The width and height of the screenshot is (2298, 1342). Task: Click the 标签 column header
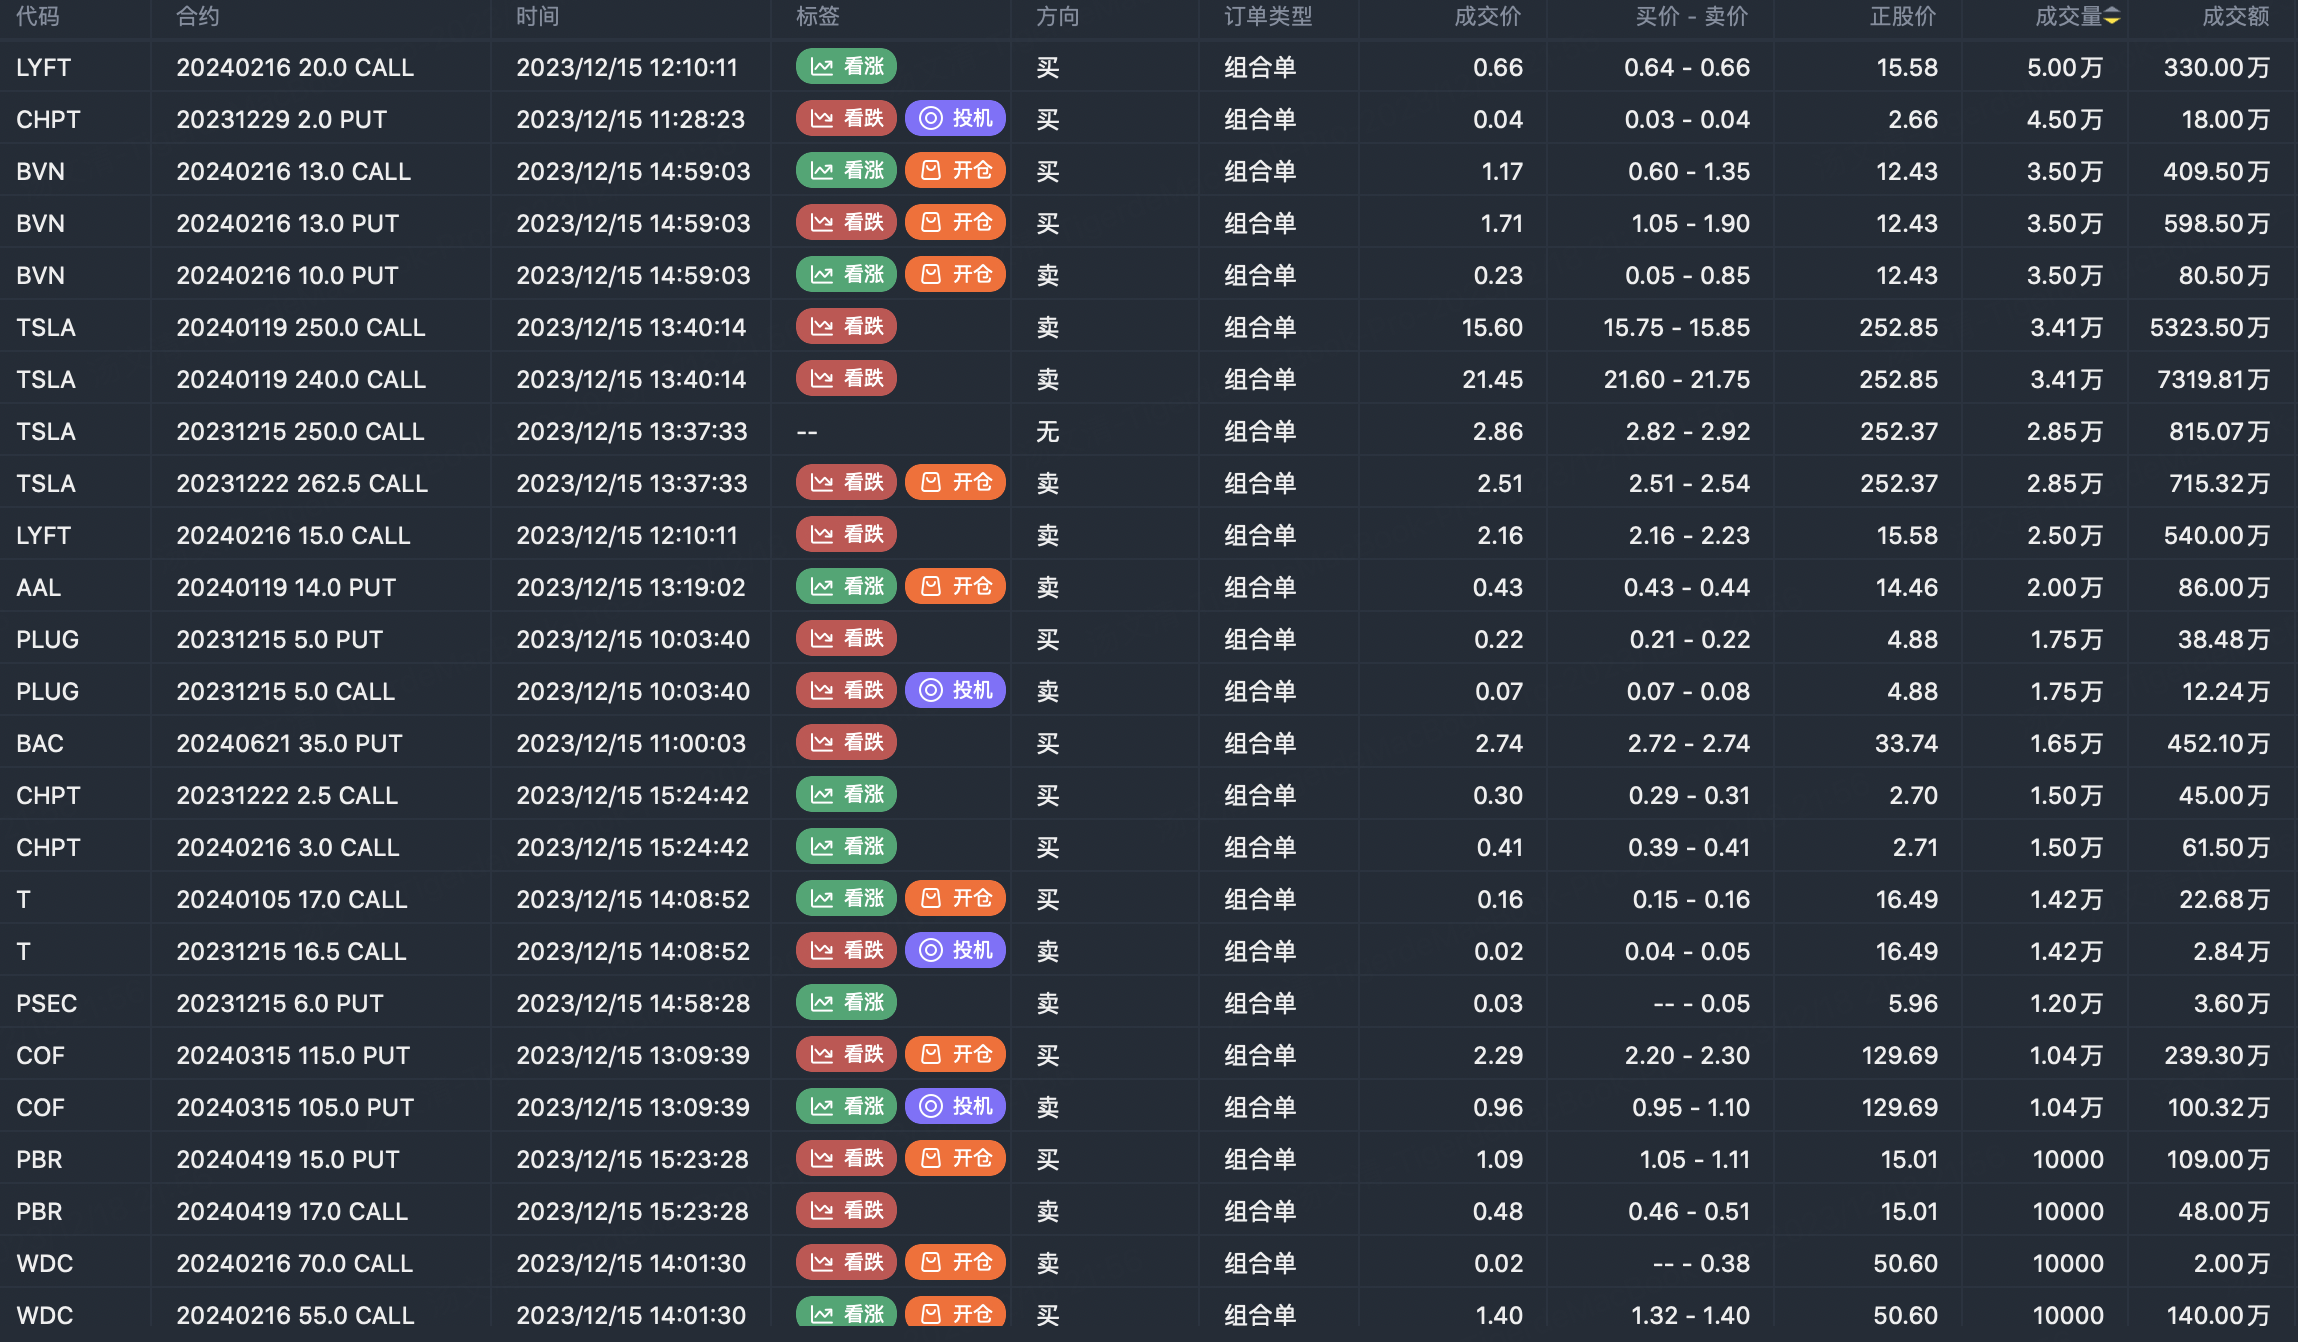click(817, 16)
